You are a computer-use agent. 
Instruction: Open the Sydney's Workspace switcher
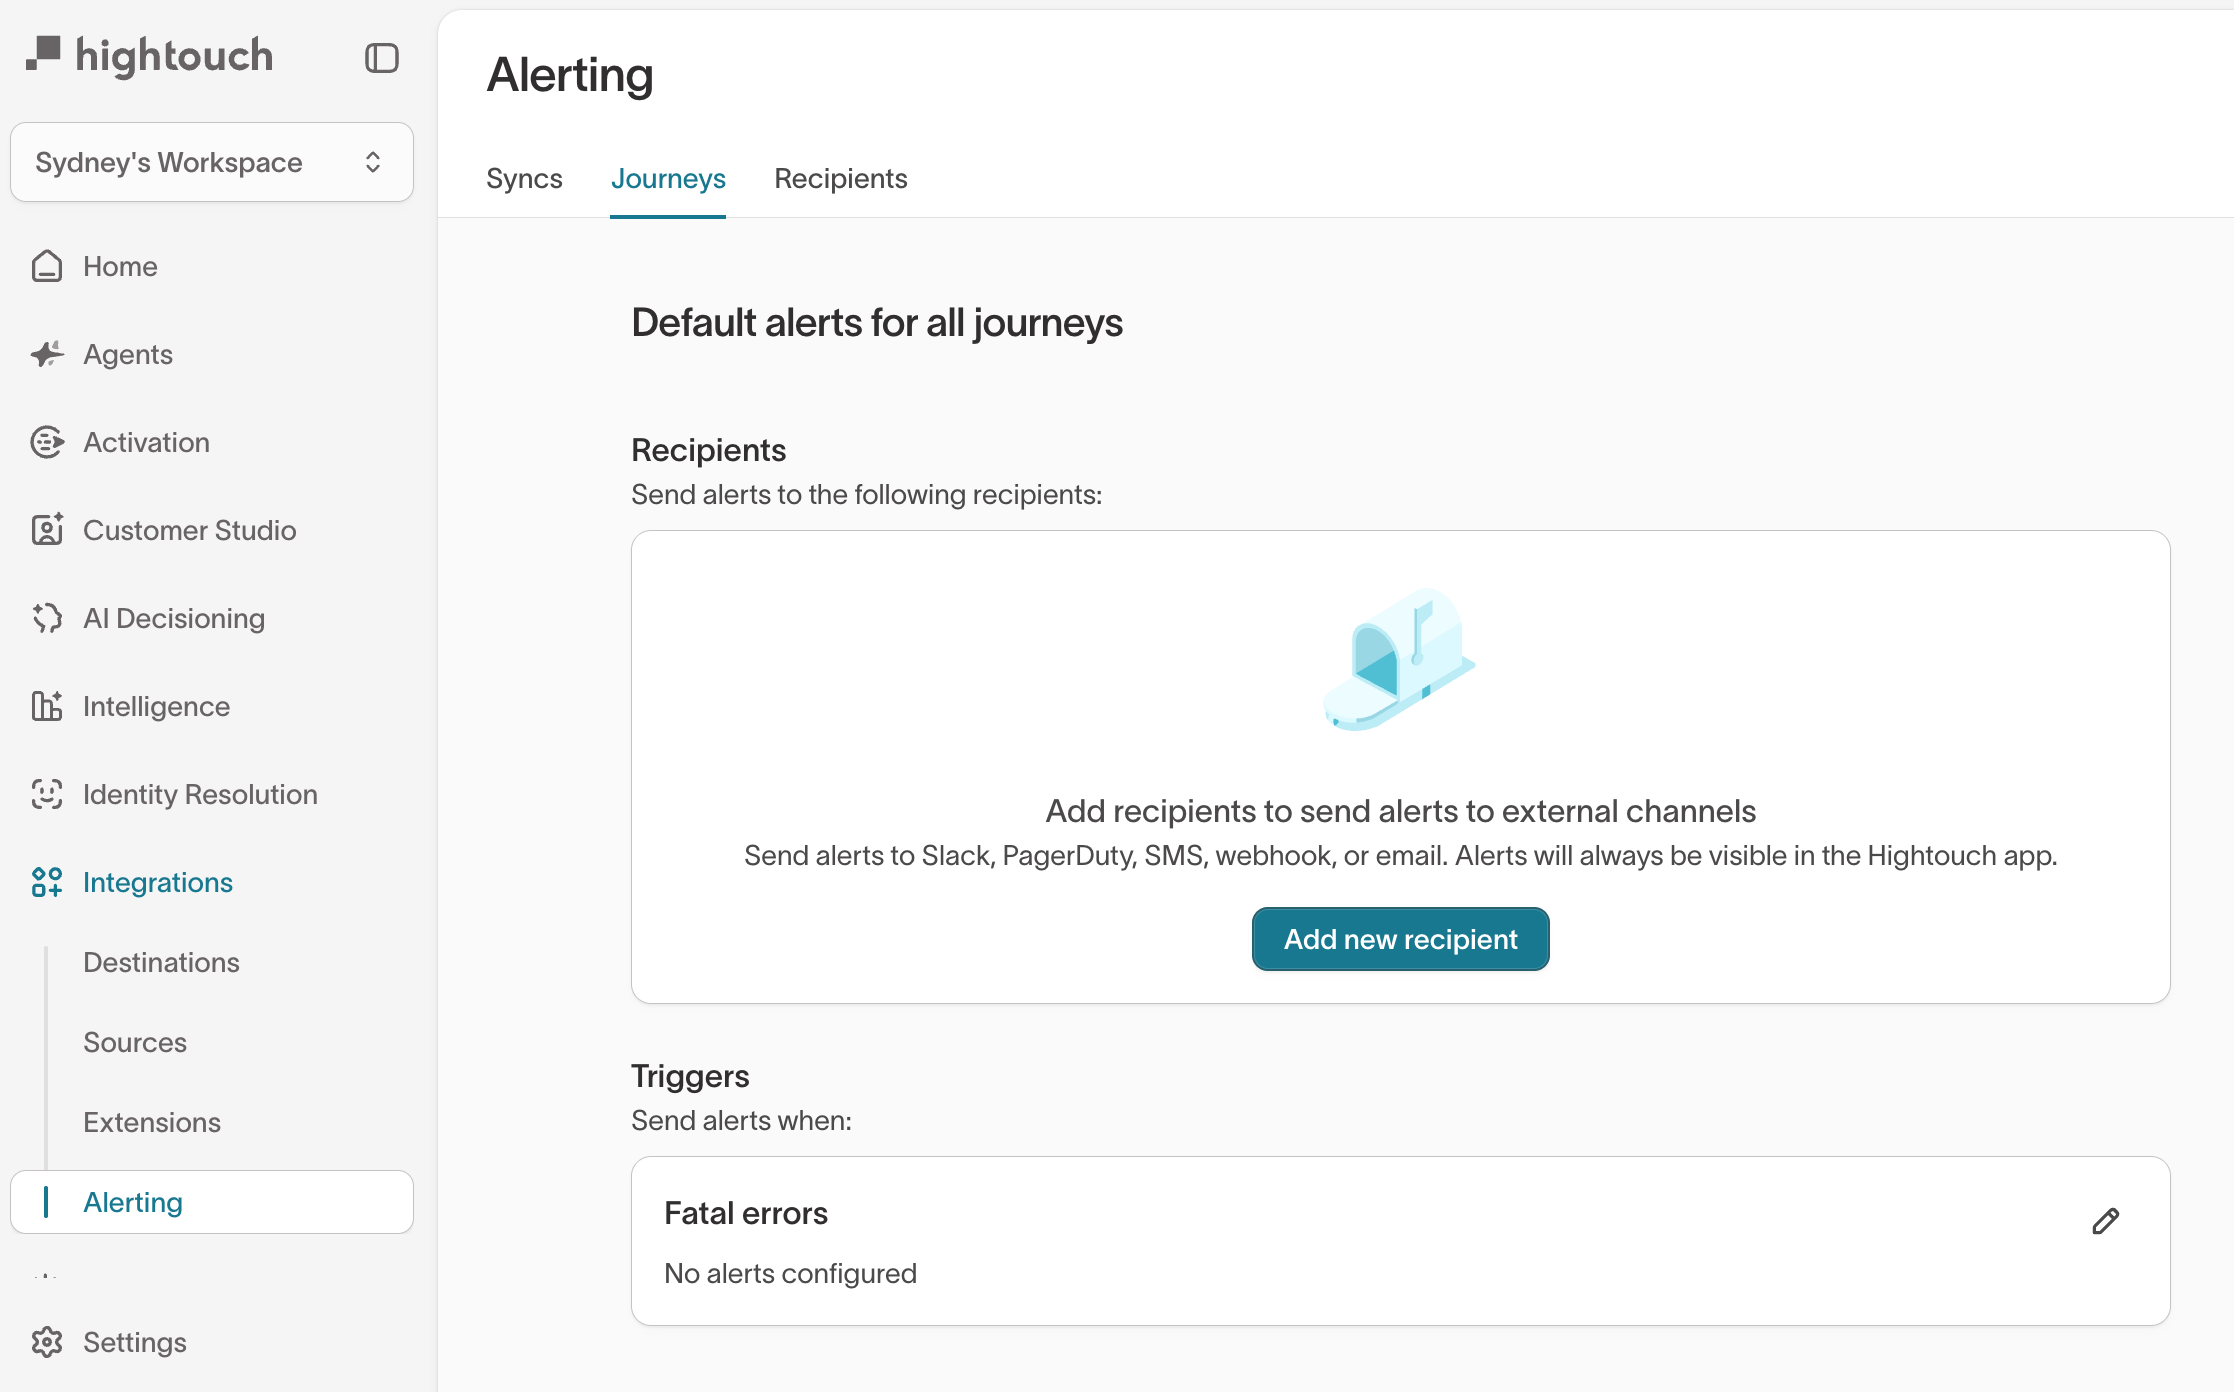point(211,161)
